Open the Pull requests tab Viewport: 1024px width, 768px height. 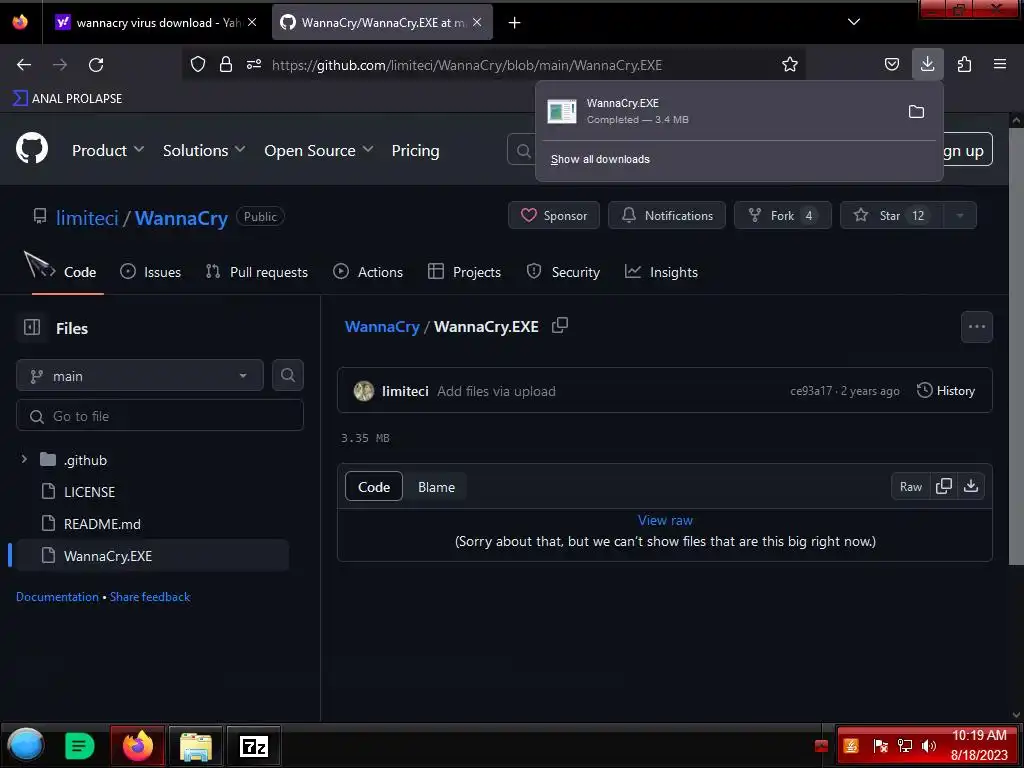[257, 272]
